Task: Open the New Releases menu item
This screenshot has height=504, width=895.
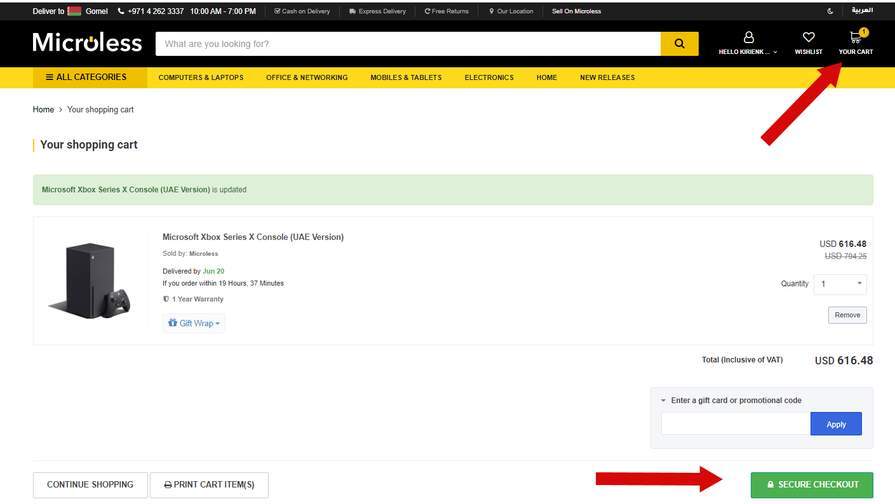Action: coord(607,77)
